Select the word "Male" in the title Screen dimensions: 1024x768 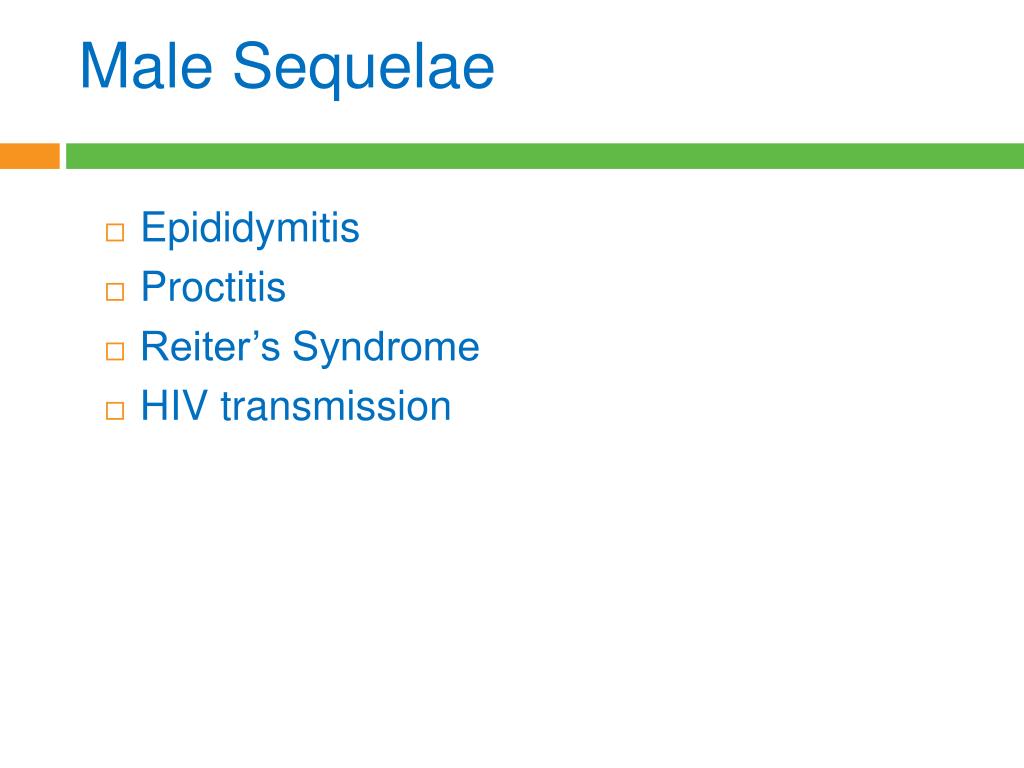[x=146, y=66]
